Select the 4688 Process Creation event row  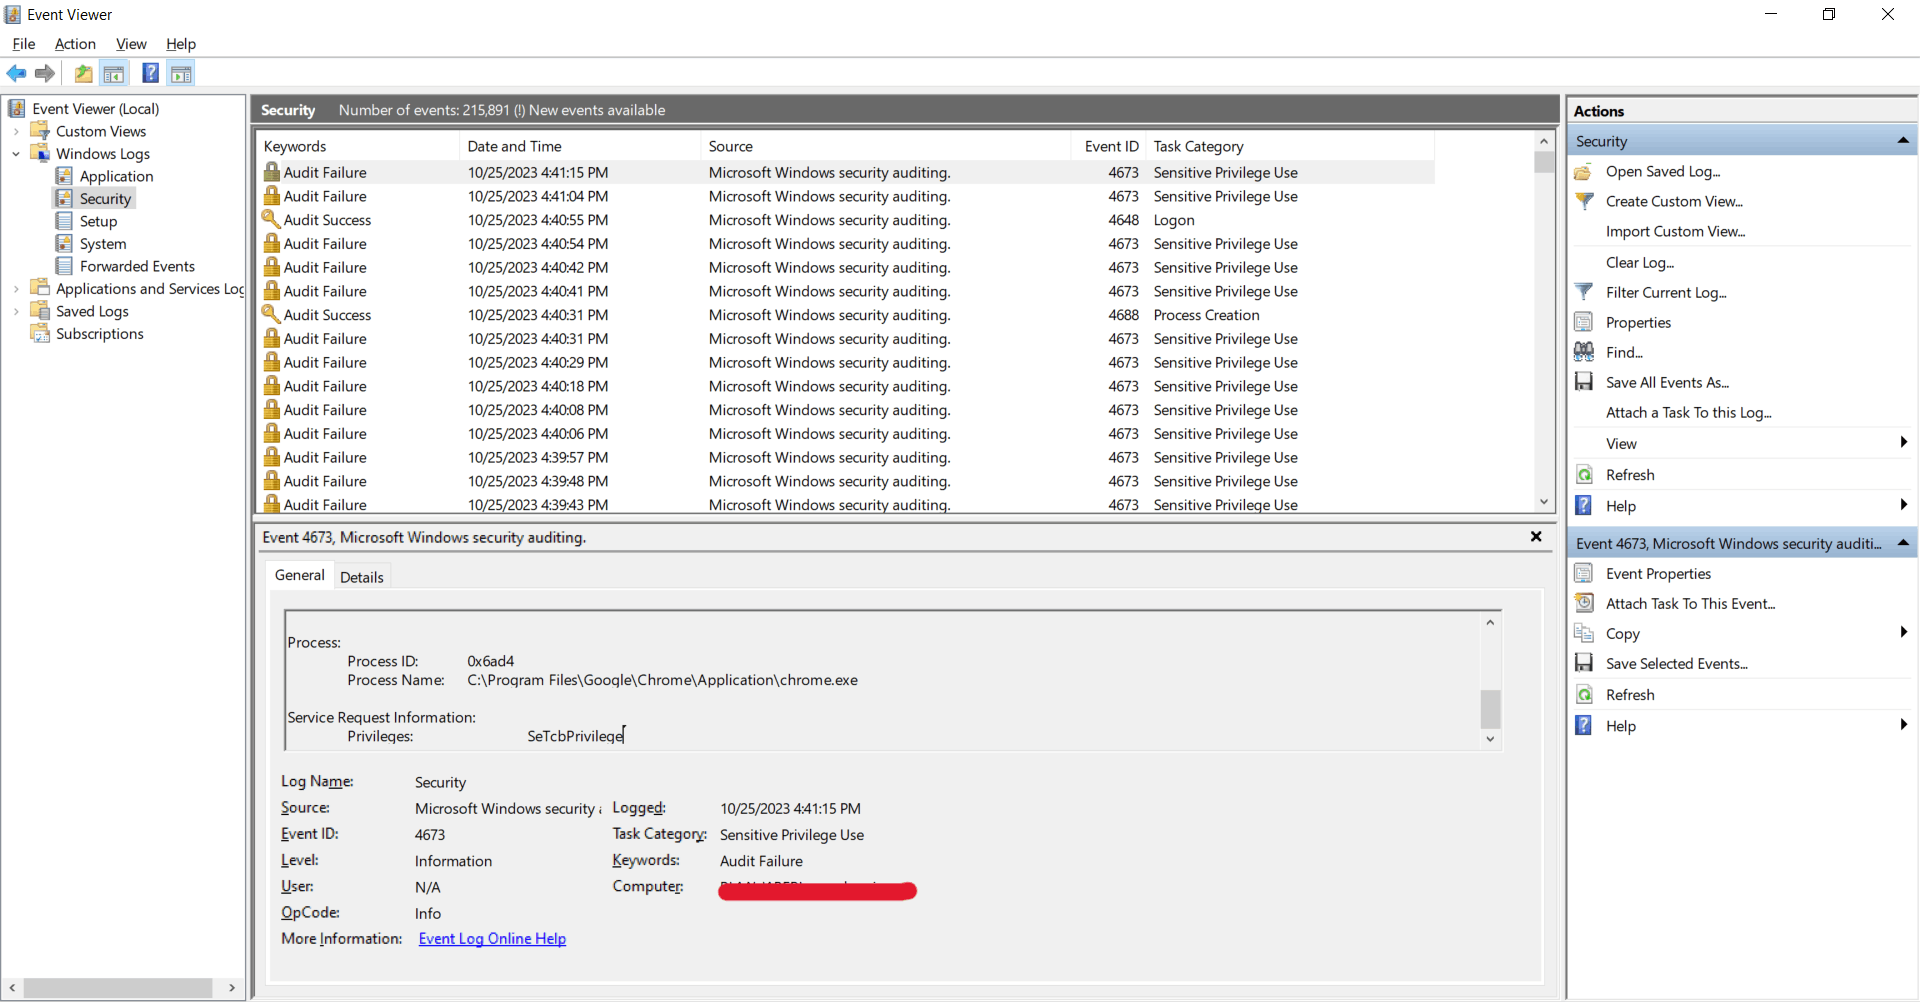pyautogui.click(x=845, y=315)
